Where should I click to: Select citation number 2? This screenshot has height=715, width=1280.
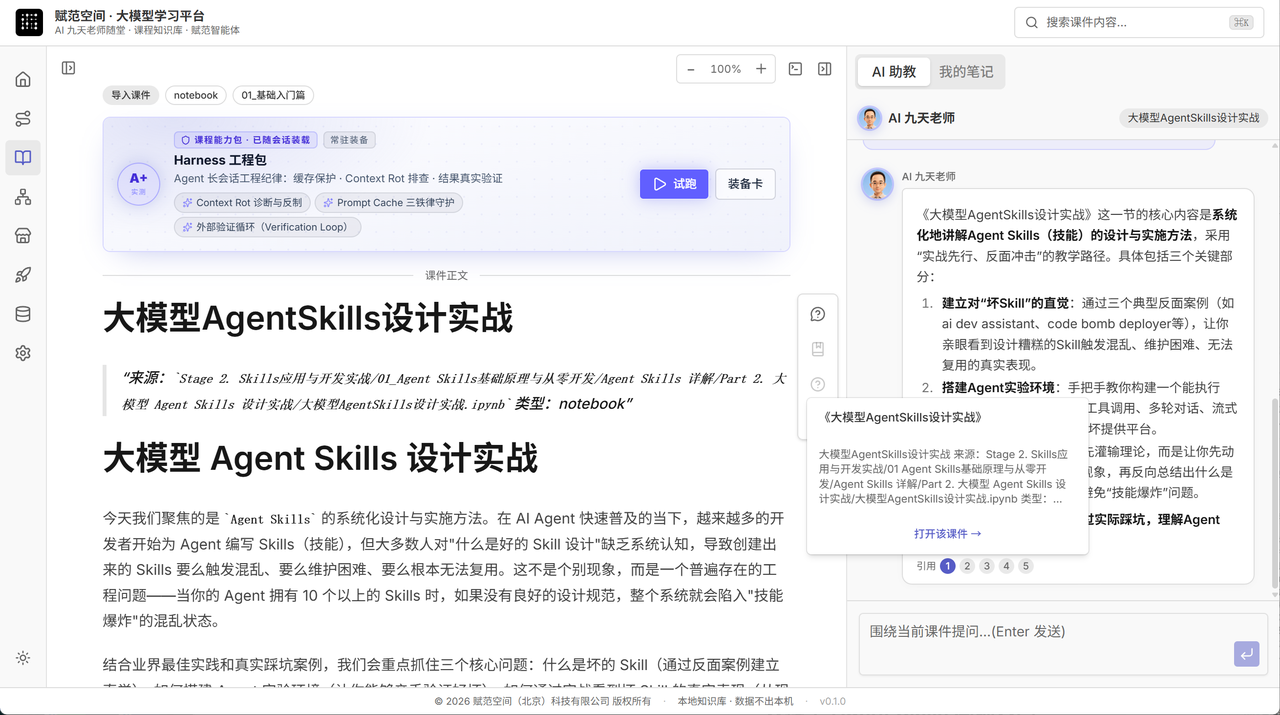[967, 566]
